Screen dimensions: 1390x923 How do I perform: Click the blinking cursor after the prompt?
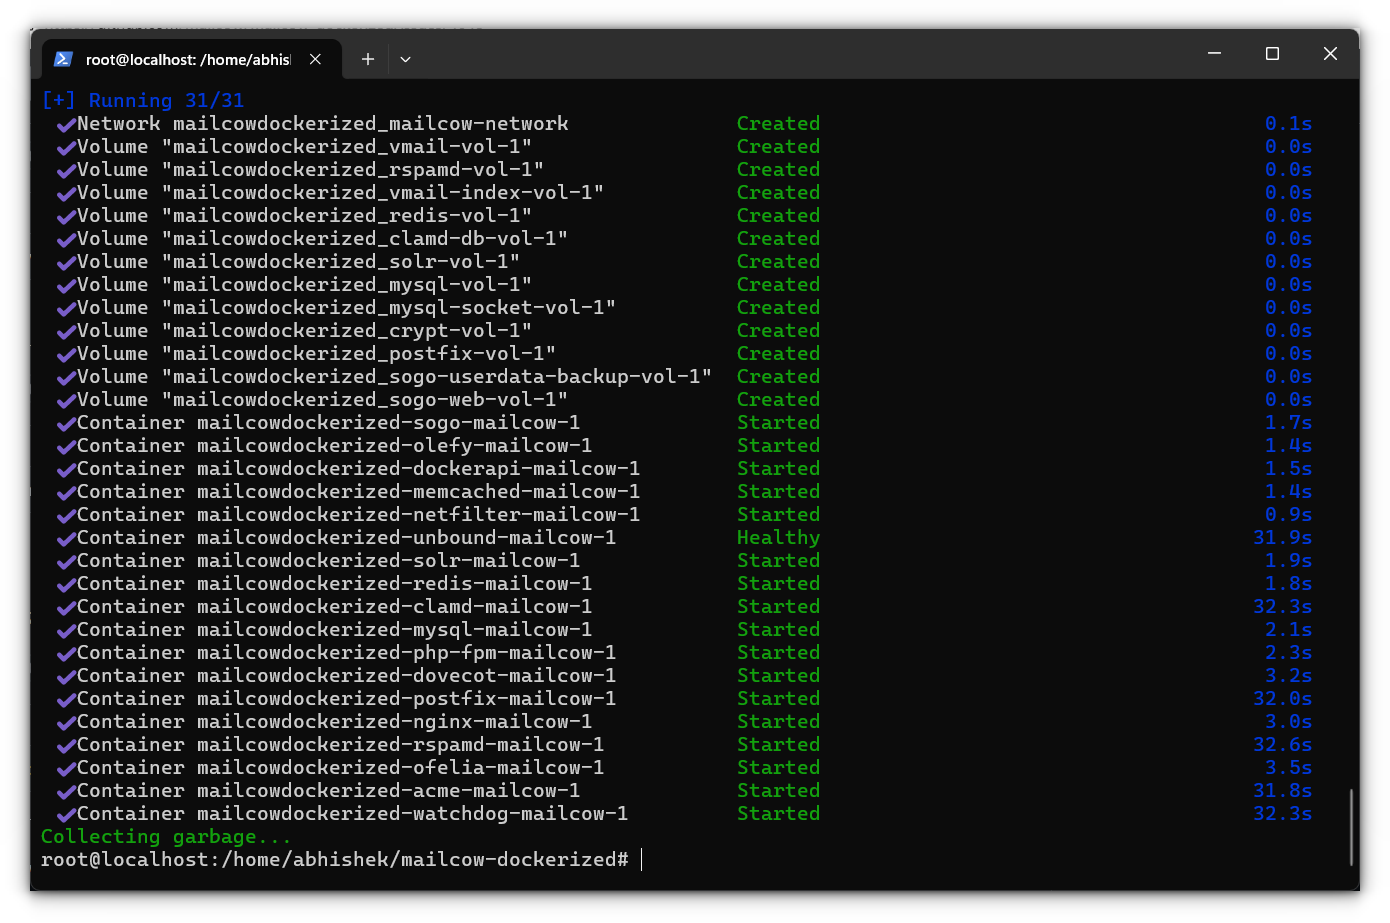tap(641, 859)
